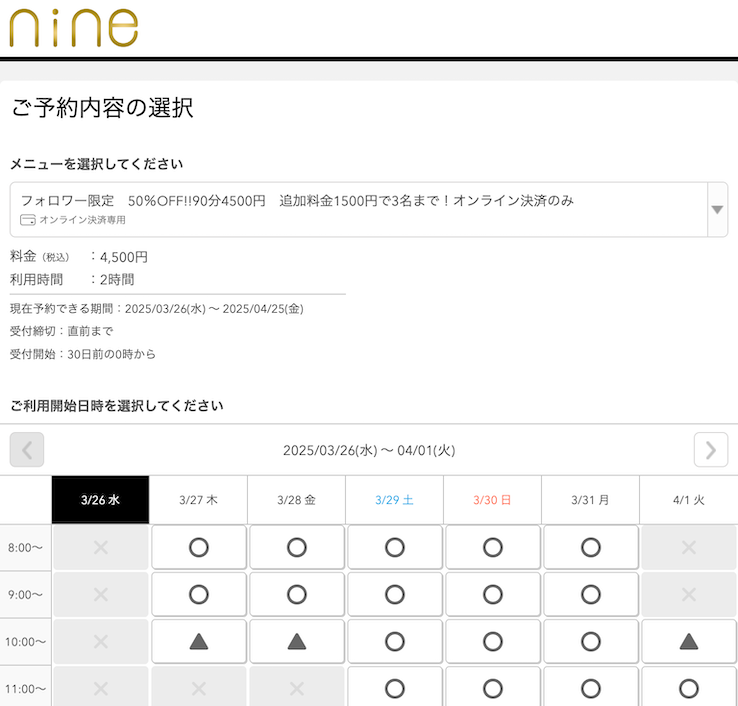Click the 4/1 Tuesday date header

688,500
